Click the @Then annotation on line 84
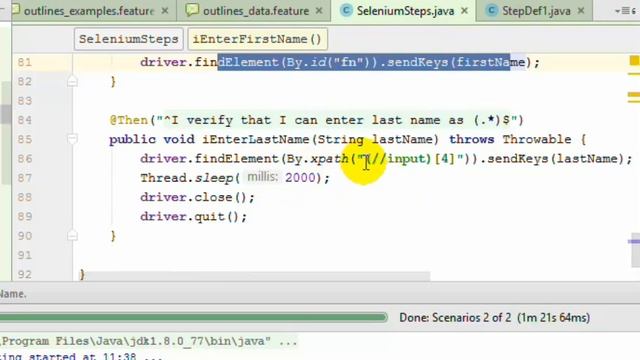The height and width of the screenshot is (360, 640). 129,120
